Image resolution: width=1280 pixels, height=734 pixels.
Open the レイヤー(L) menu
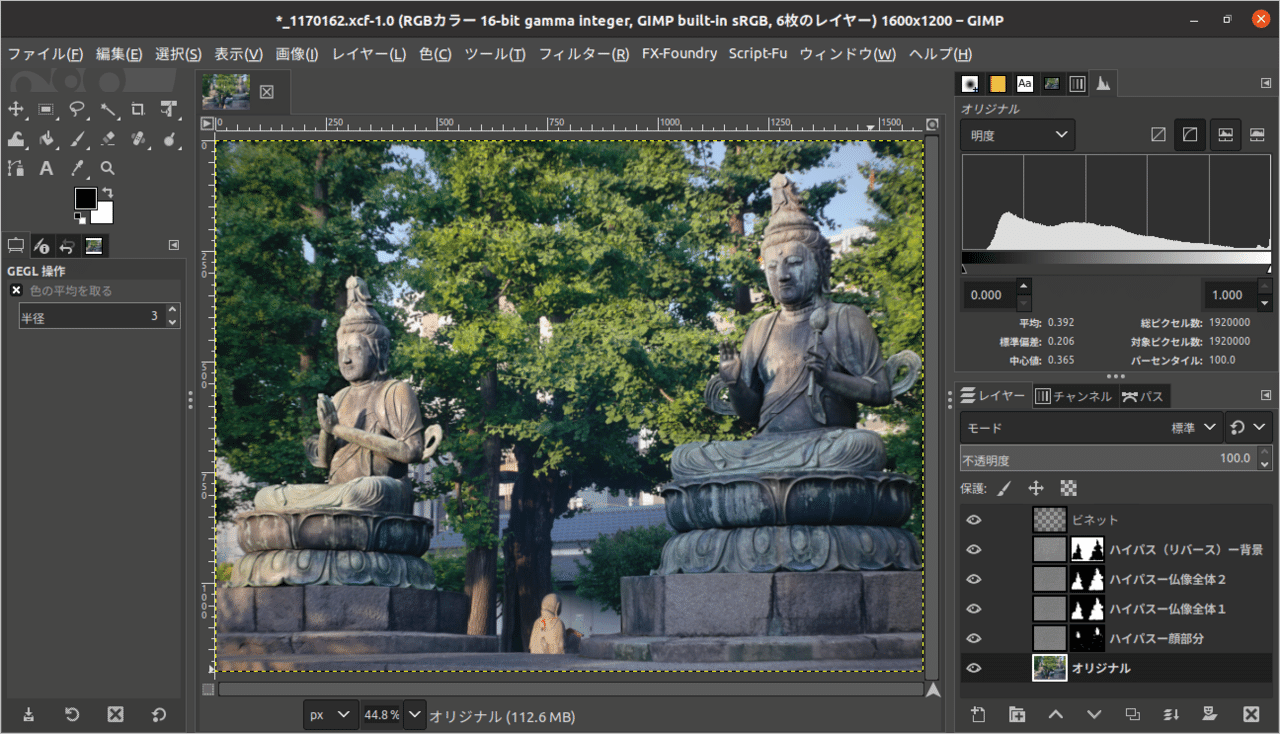tap(369, 54)
